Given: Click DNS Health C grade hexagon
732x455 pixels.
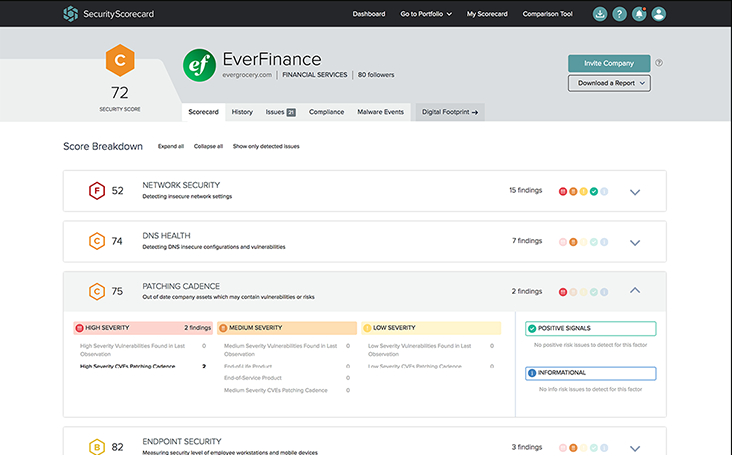Looking at the screenshot, I should click(x=97, y=241).
